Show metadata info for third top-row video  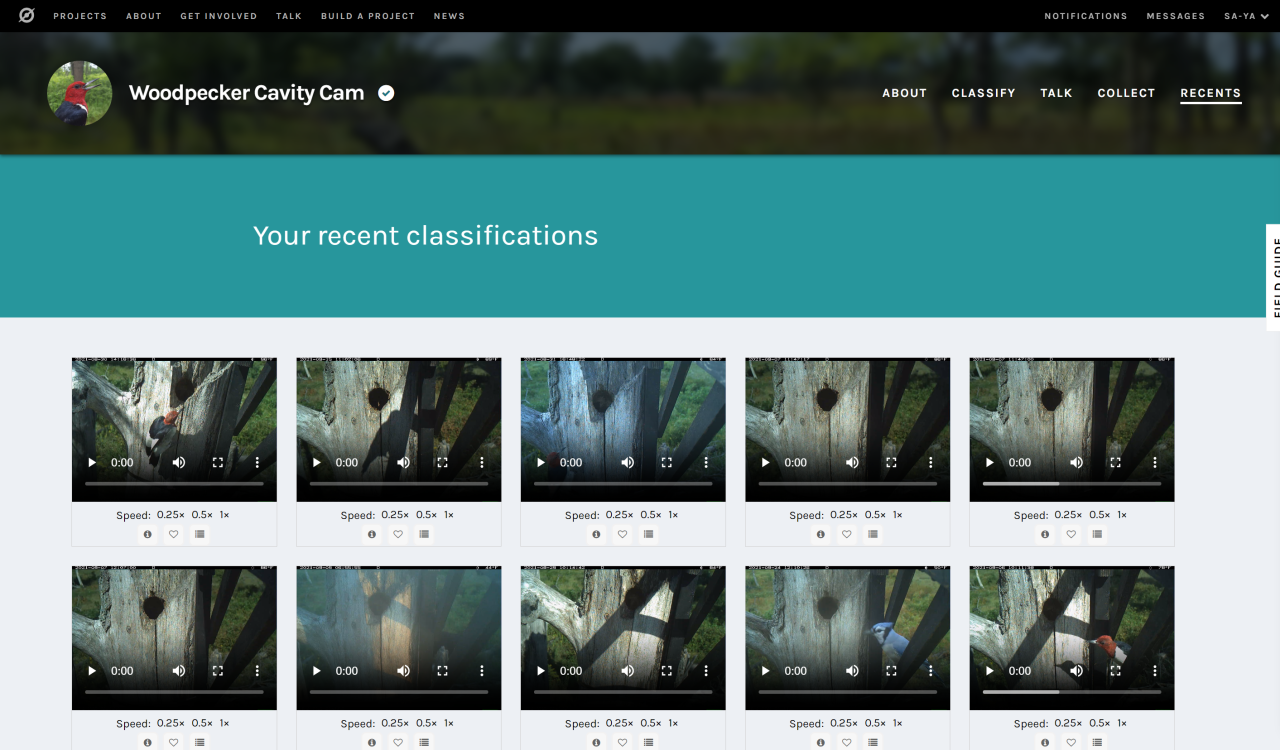click(x=597, y=535)
